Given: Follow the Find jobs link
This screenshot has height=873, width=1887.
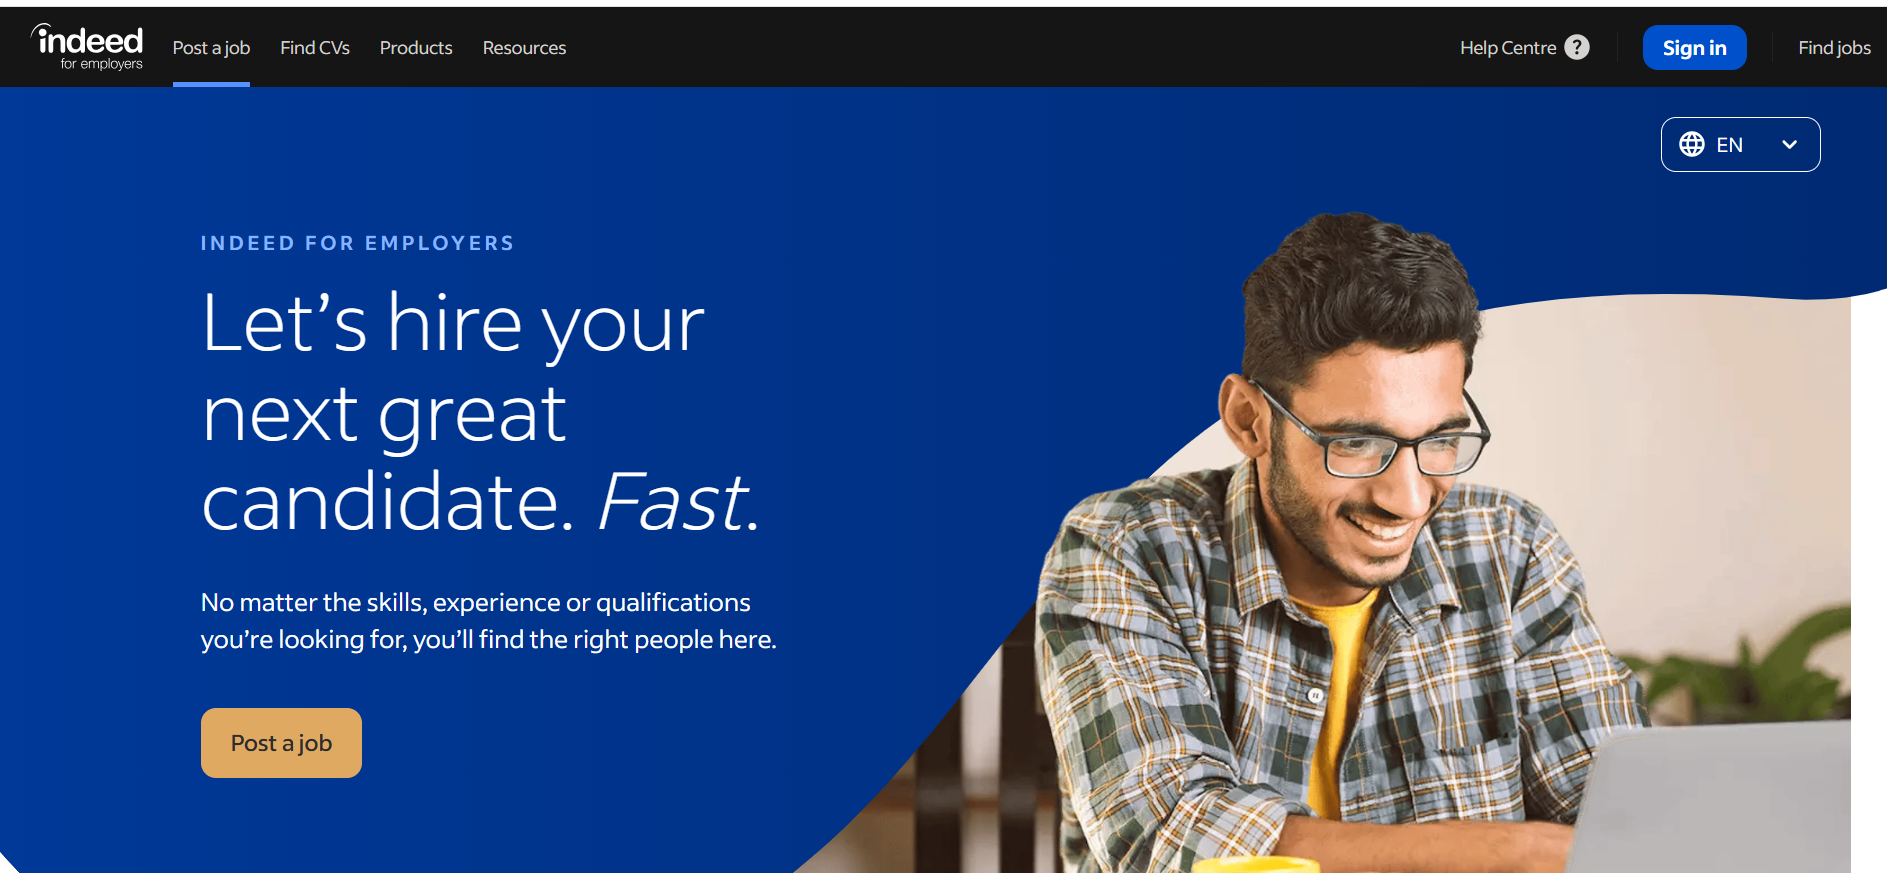Looking at the screenshot, I should click(1834, 47).
